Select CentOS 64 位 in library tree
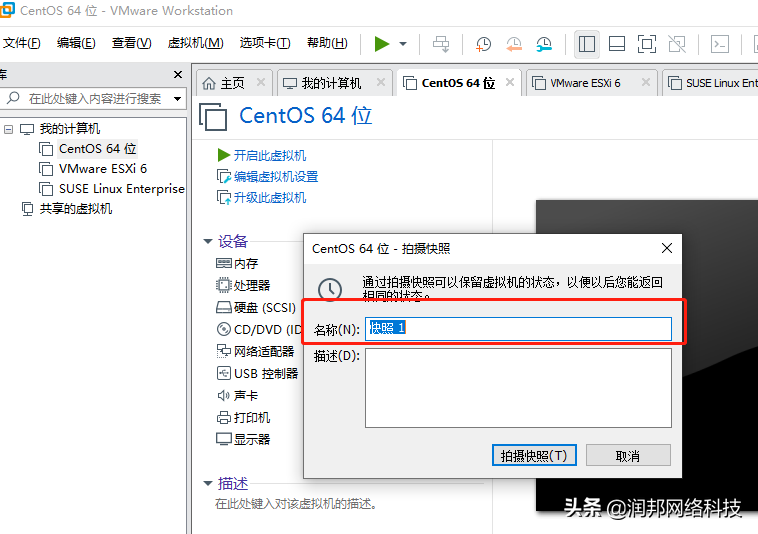758x534 pixels. coord(98,148)
